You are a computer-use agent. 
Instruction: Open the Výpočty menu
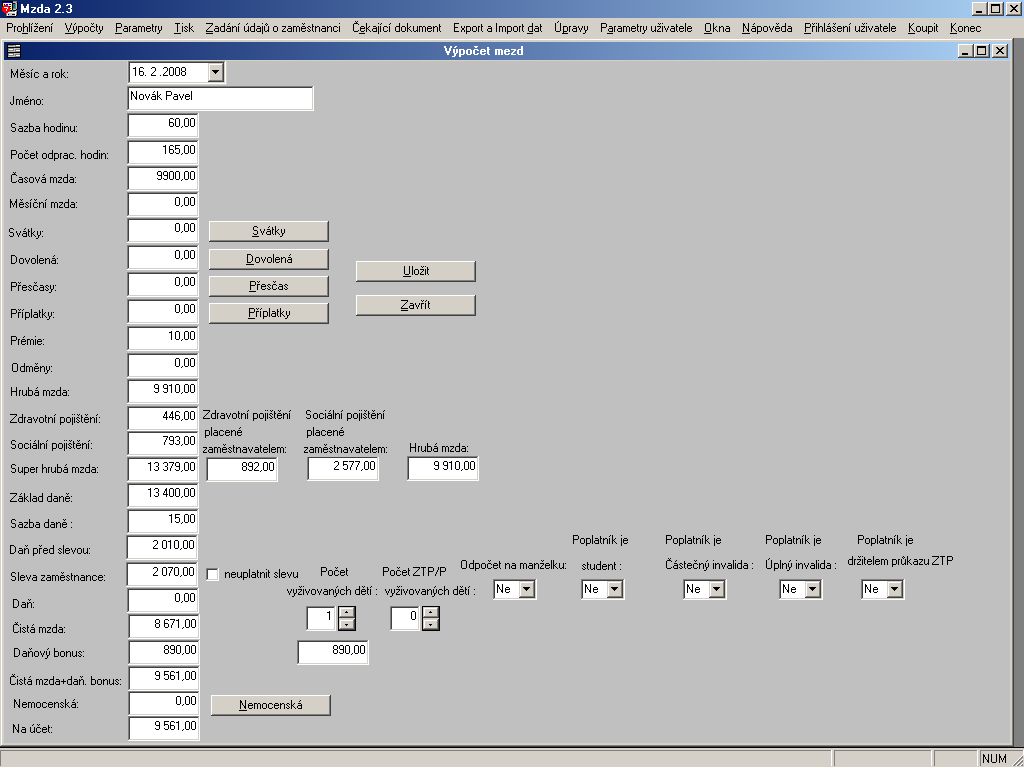pos(84,28)
